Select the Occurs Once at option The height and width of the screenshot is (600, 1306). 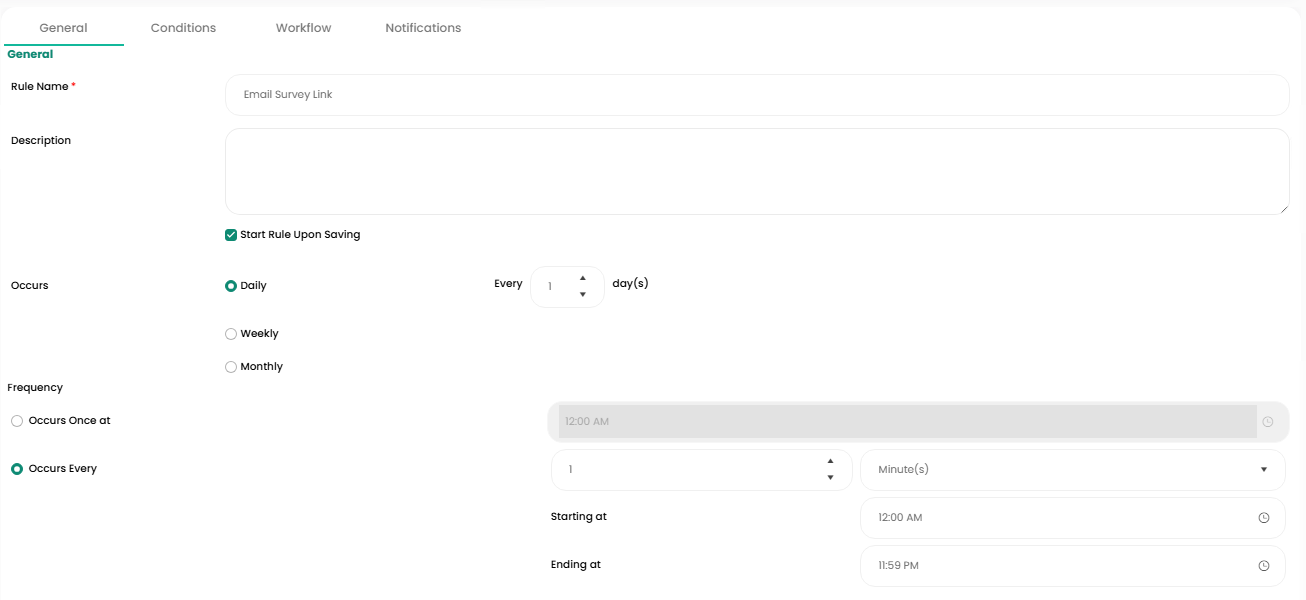(17, 421)
